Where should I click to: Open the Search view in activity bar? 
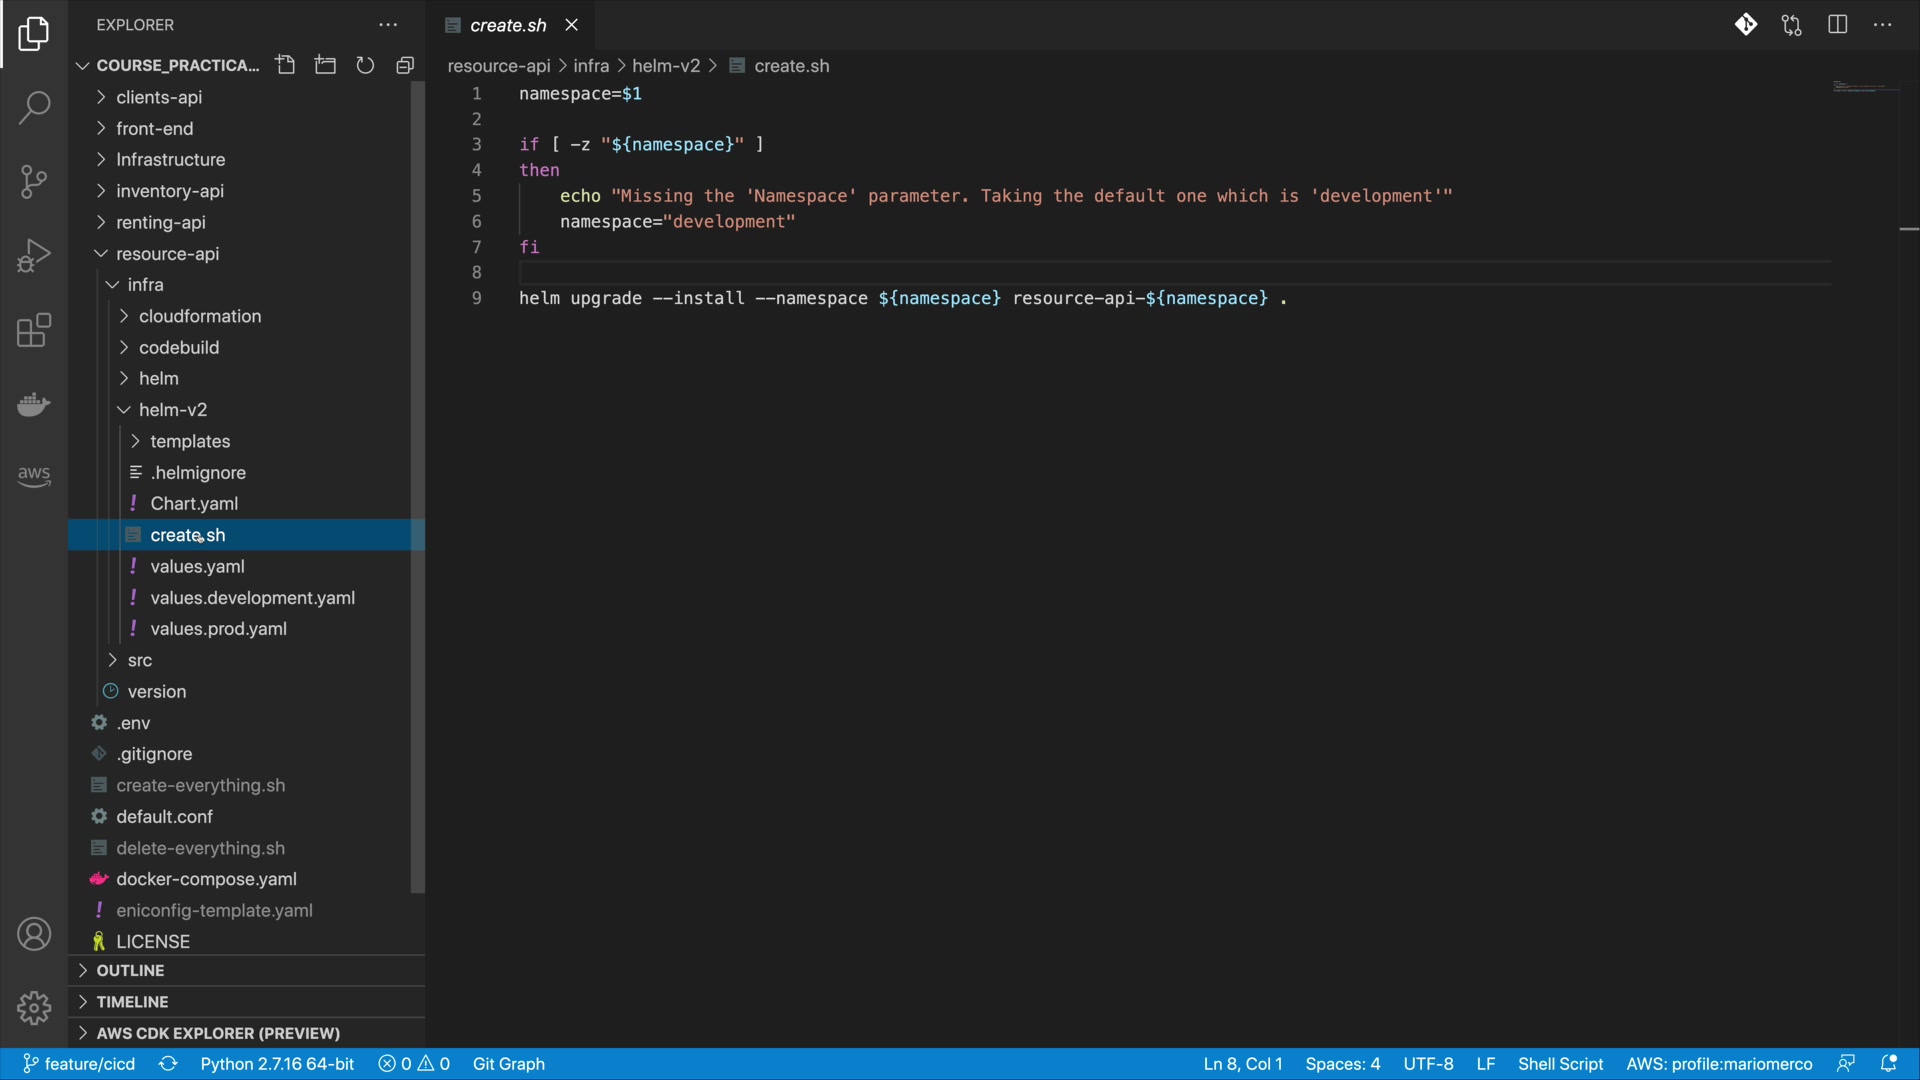(34, 107)
